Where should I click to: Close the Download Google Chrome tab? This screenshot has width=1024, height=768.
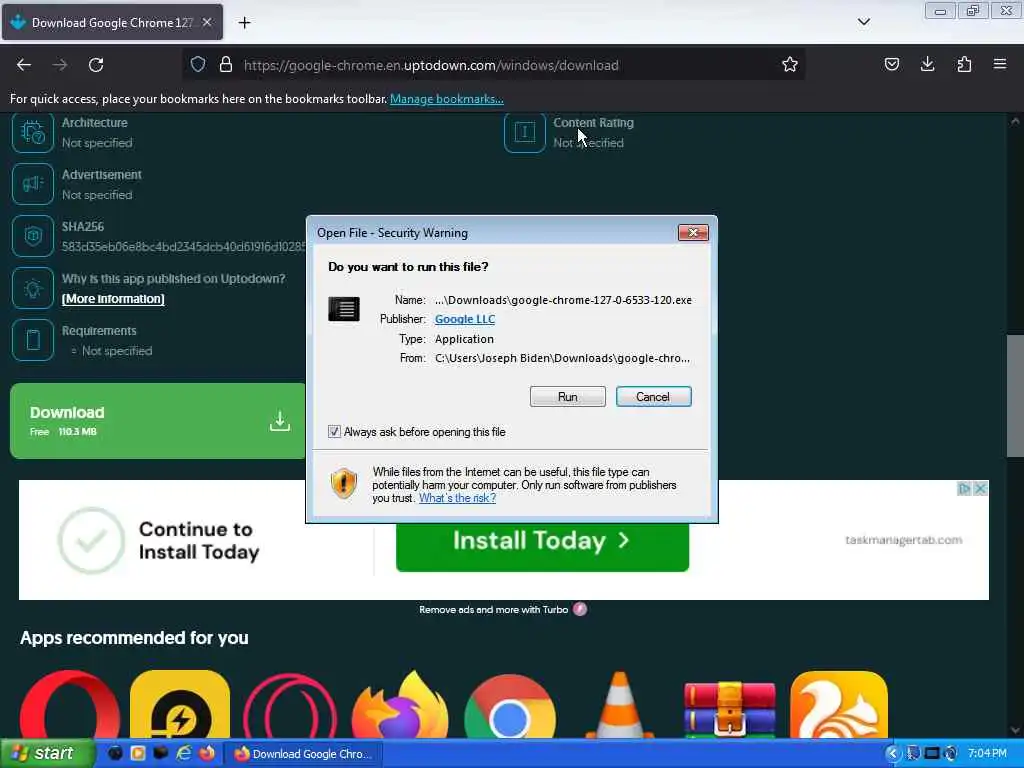[206, 22]
